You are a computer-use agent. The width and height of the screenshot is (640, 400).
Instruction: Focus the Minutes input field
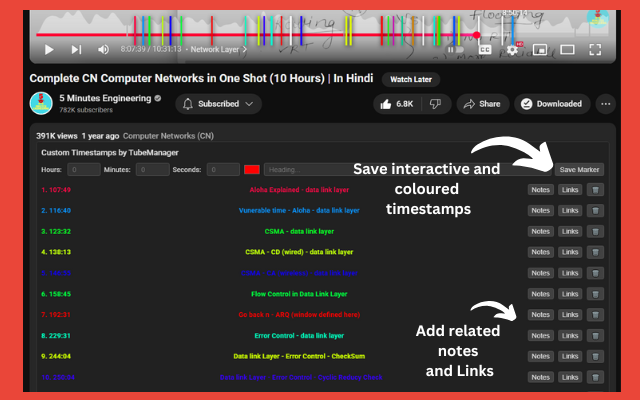click(x=152, y=169)
